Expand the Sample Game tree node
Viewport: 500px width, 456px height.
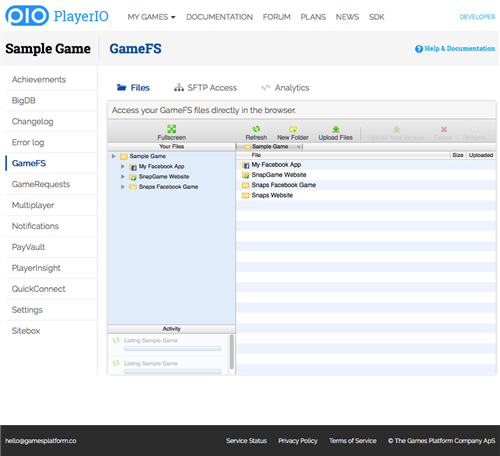(114, 156)
